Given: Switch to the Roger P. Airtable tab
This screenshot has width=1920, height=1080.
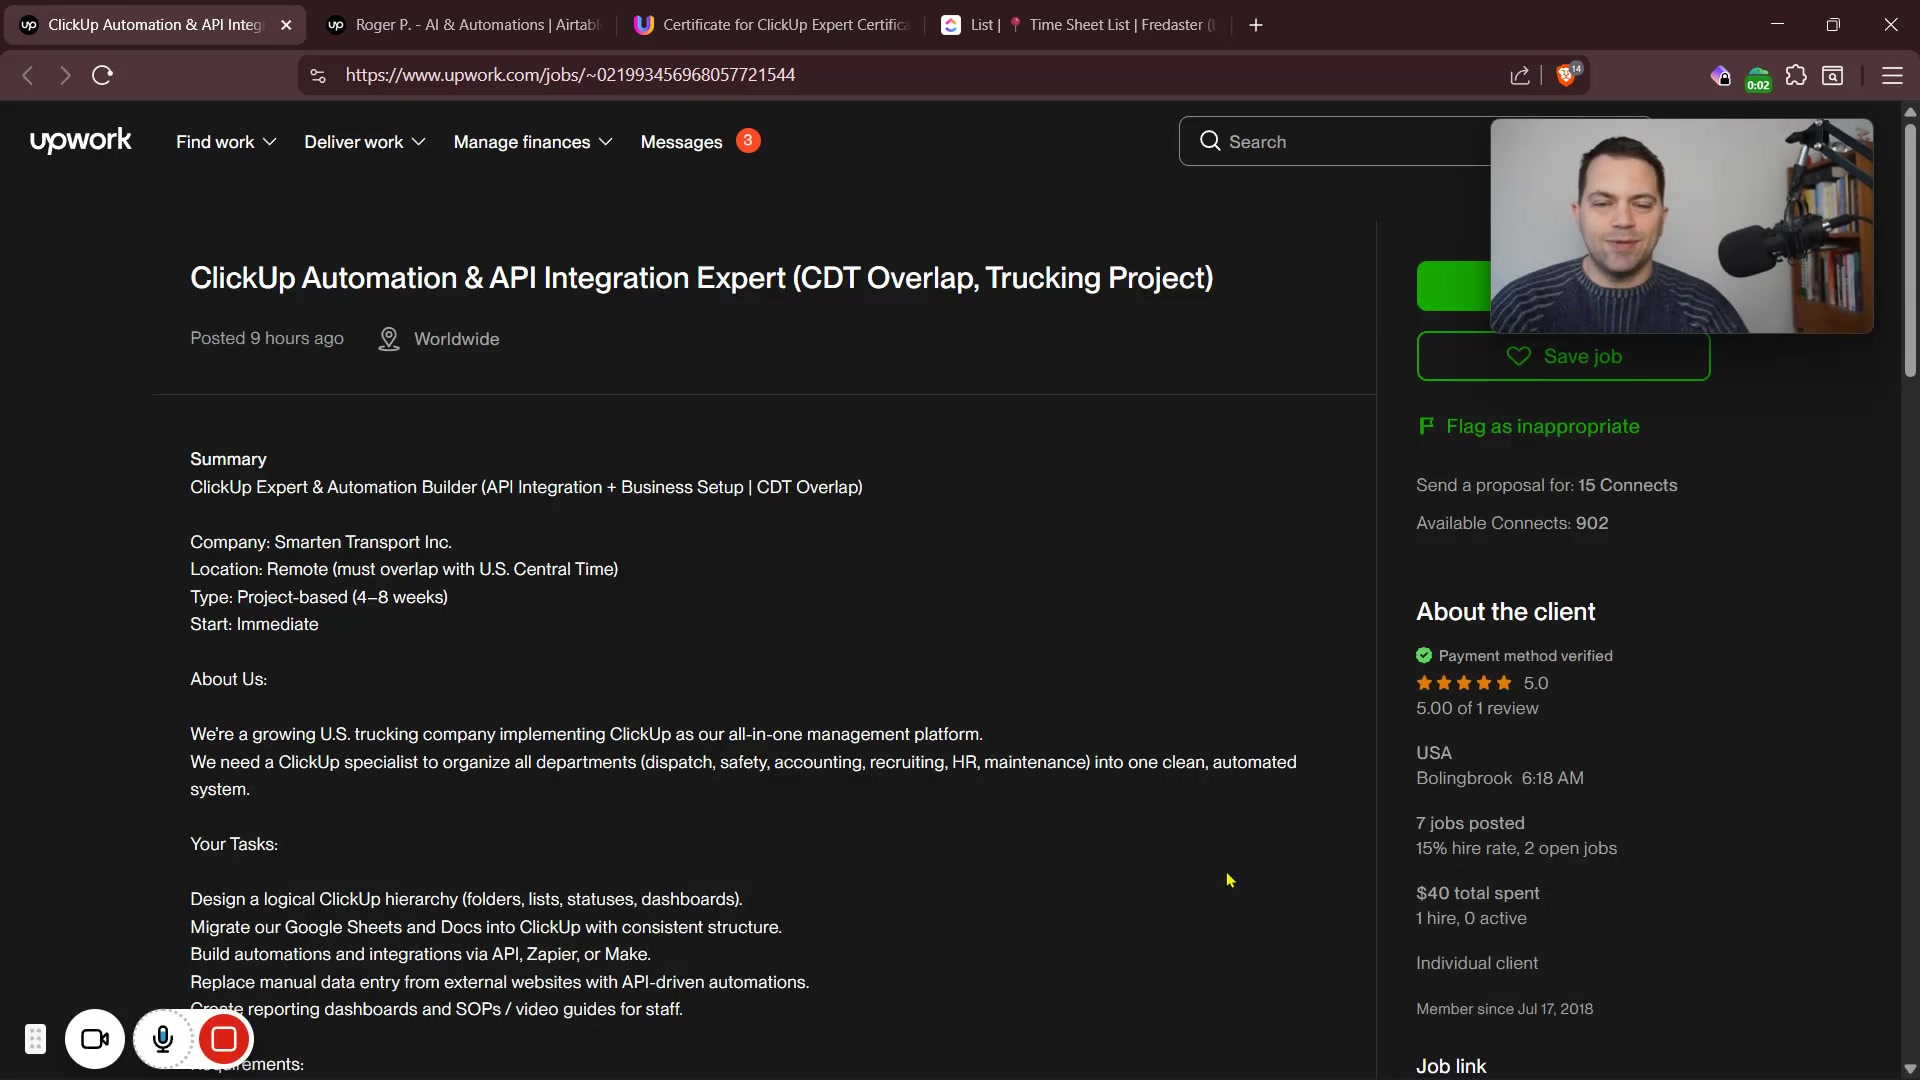Looking at the screenshot, I should click(465, 25).
